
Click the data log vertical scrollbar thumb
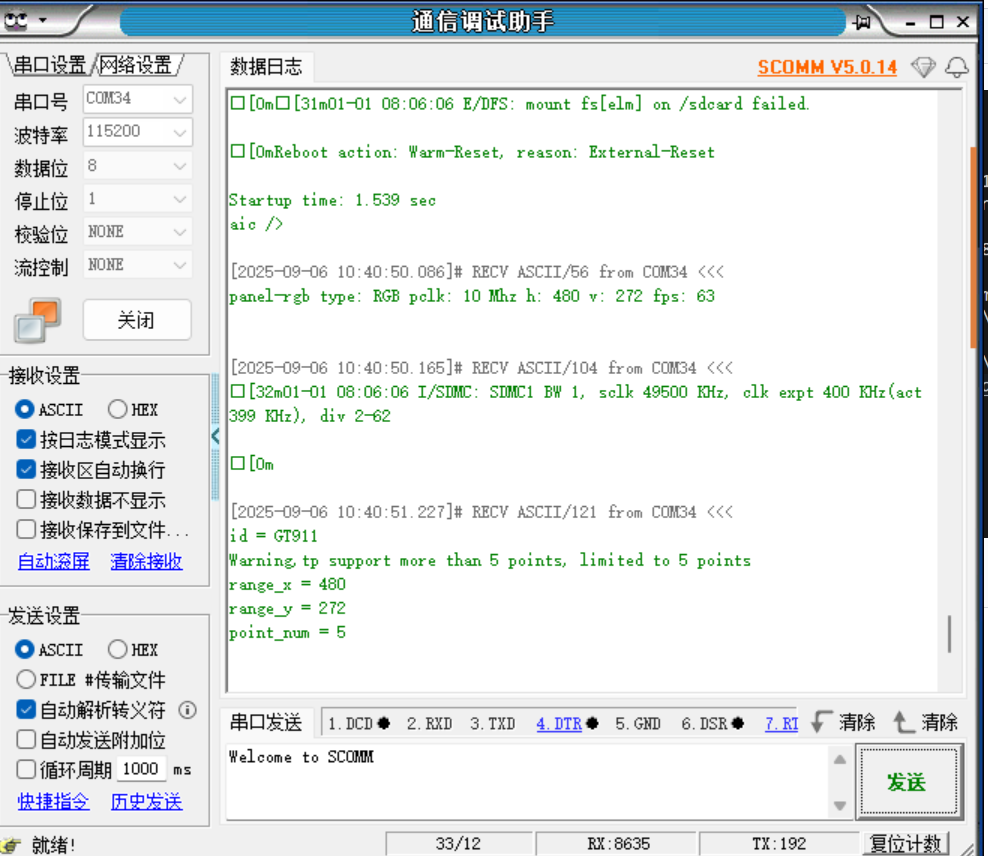(x=950, y=634)
